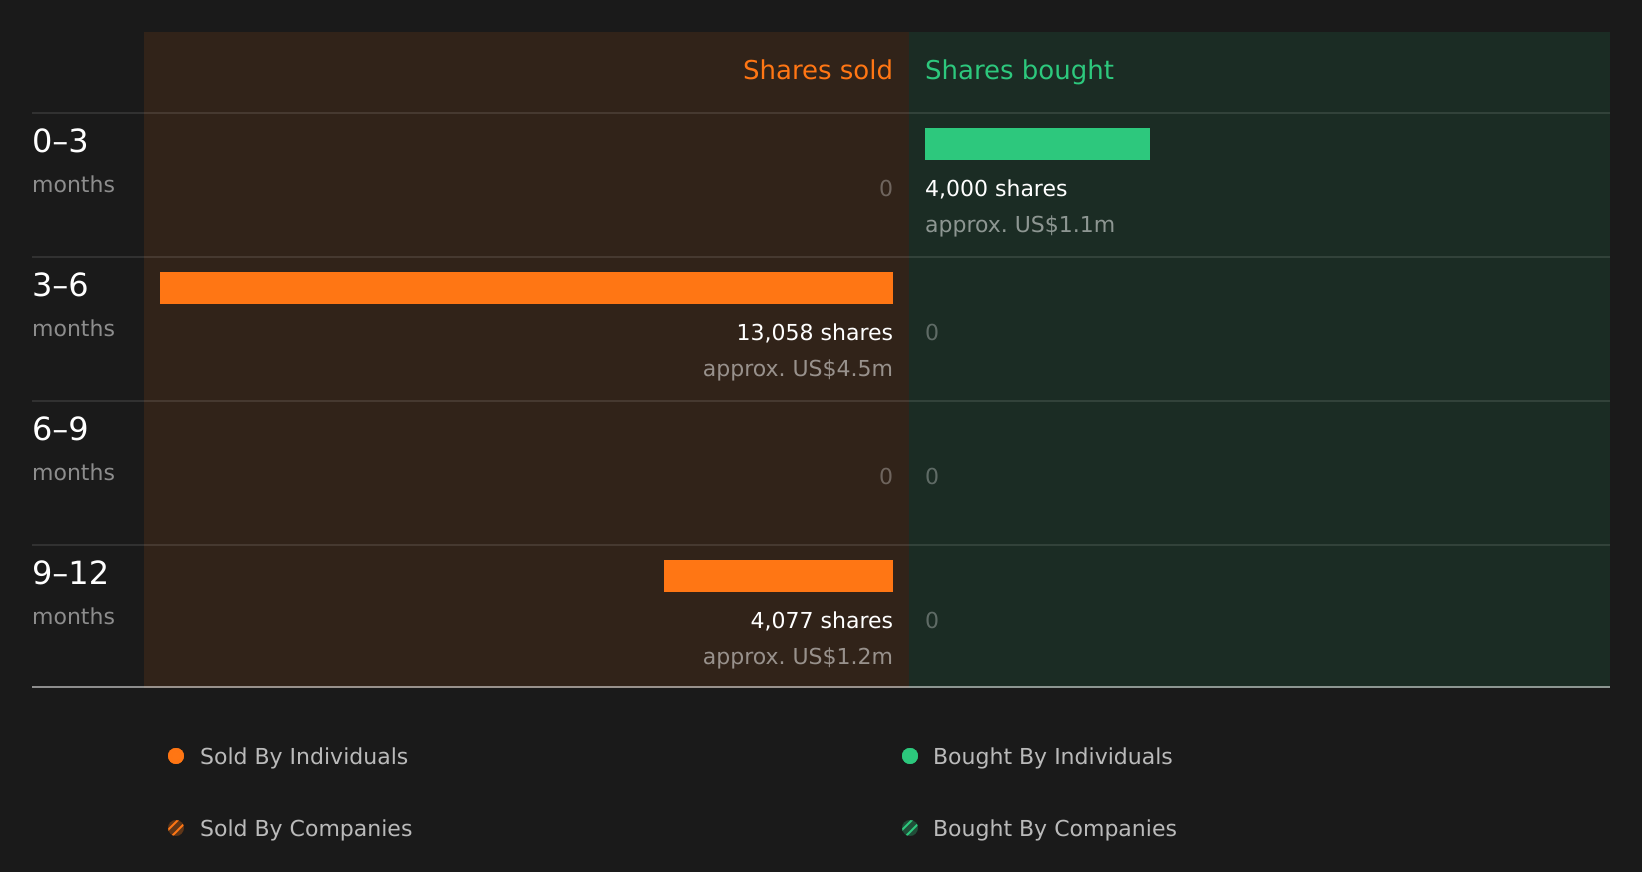The width and height of the screenshot is (1642, 872).
Task: Click the bought 0 in 3–6 months row
Action: (932, 333)
